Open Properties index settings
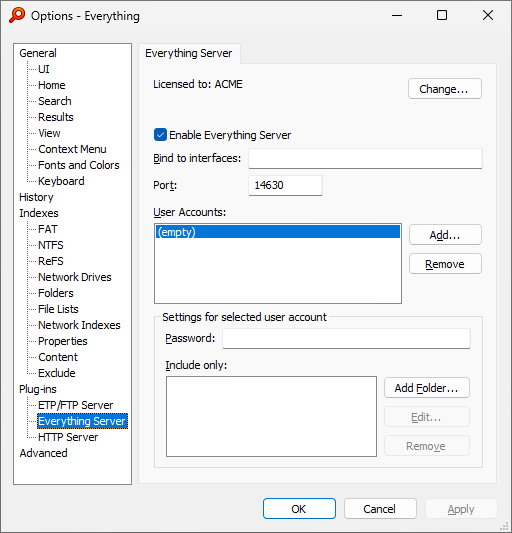The height and width of the screenshot is (533, 512). click(63, 341)
